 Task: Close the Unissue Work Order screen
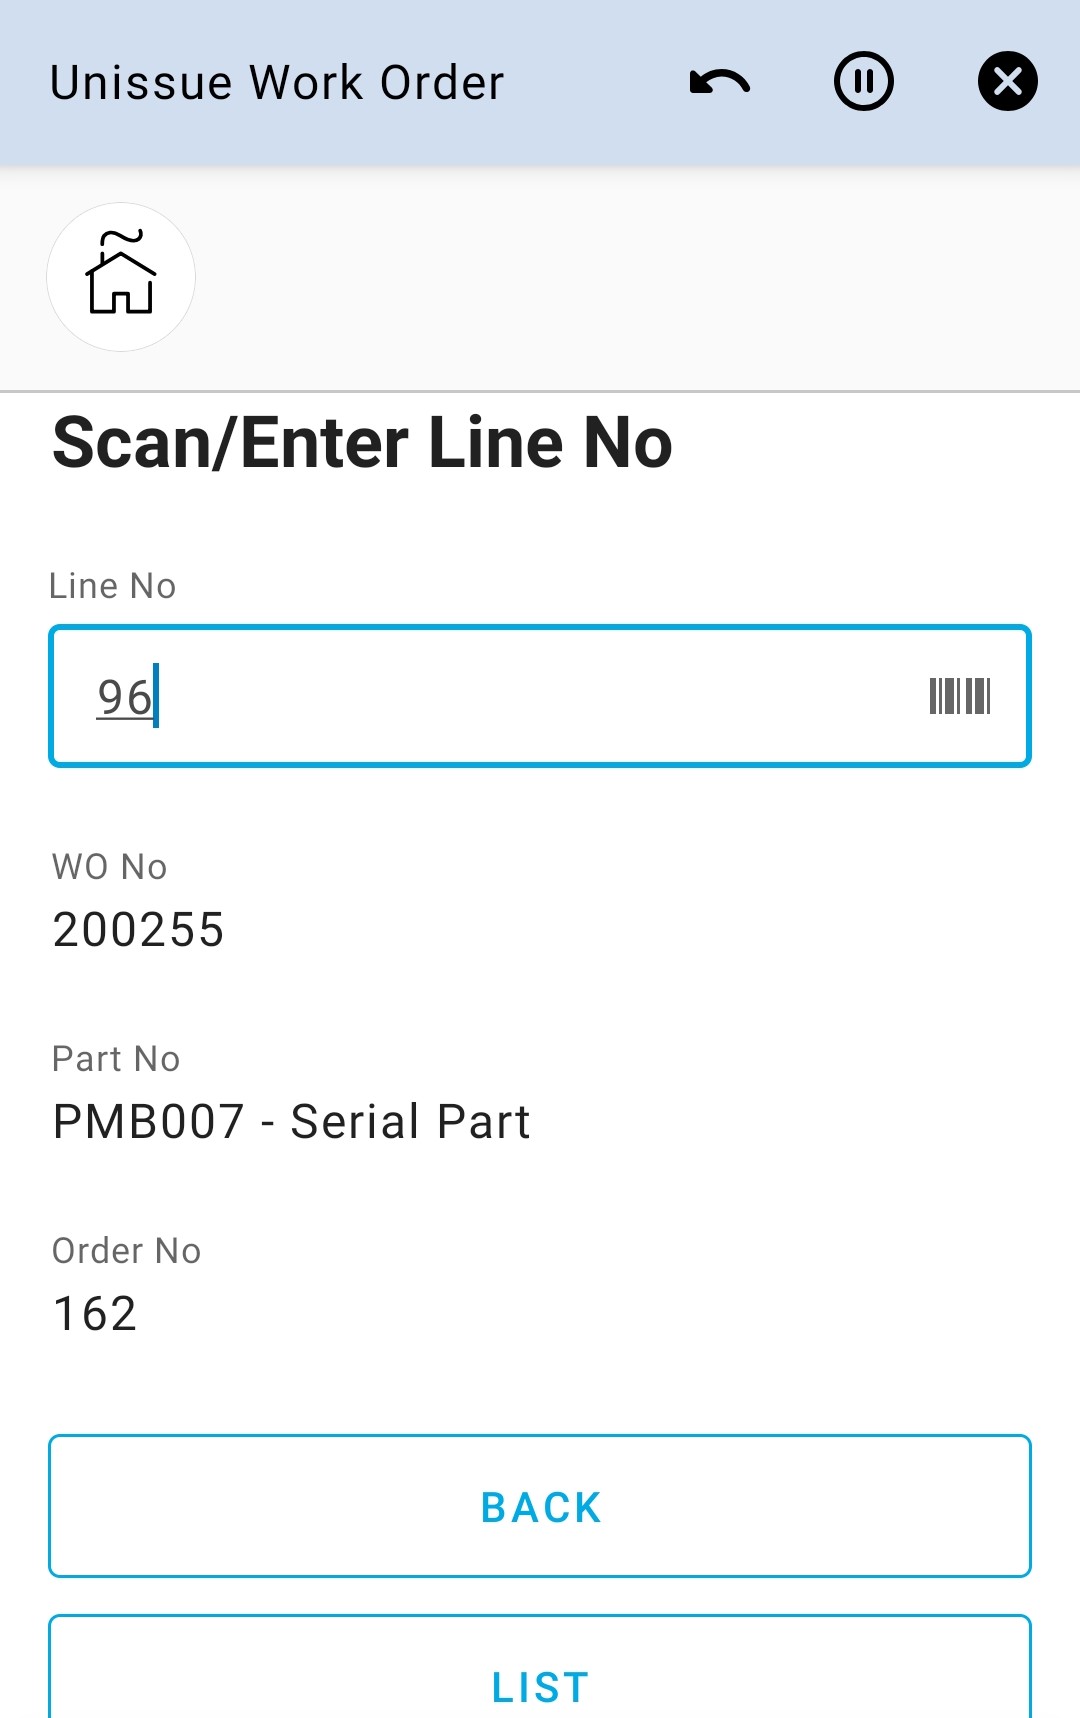[1007, 81]
